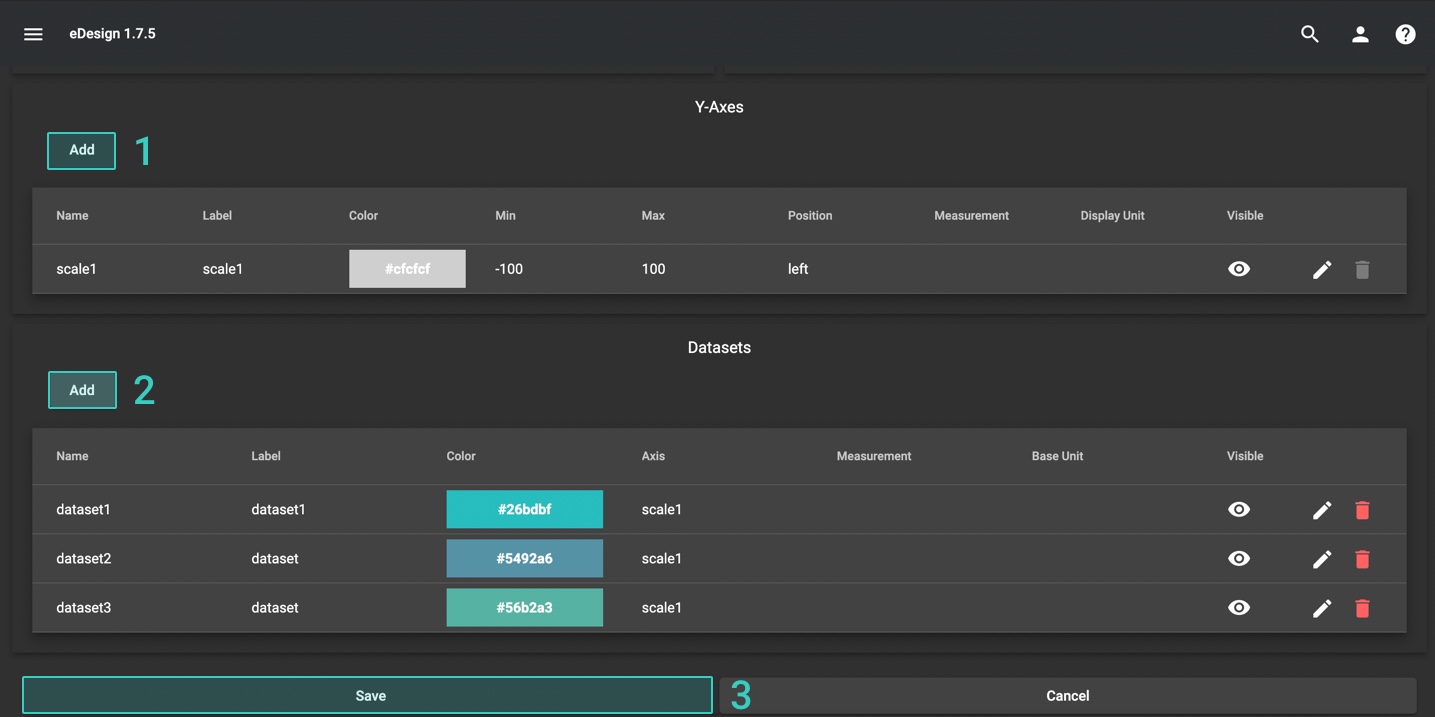Delete dataset1 with the red trash icon
Viewport: 1435px width, 717px height.
(1362, 510)
